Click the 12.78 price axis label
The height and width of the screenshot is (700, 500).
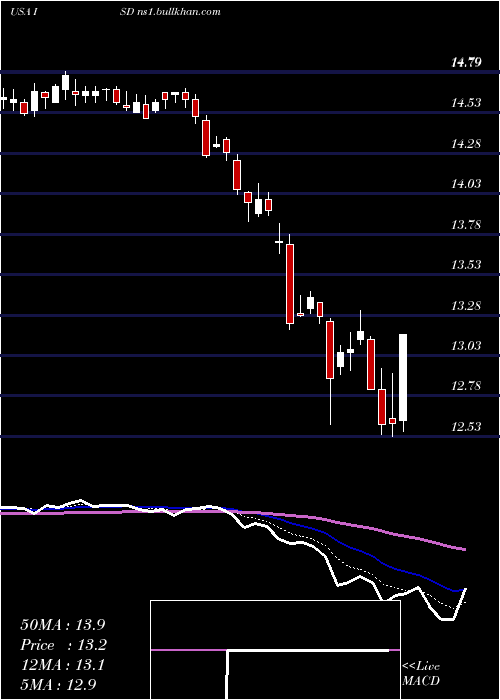[x=466, y=386]
